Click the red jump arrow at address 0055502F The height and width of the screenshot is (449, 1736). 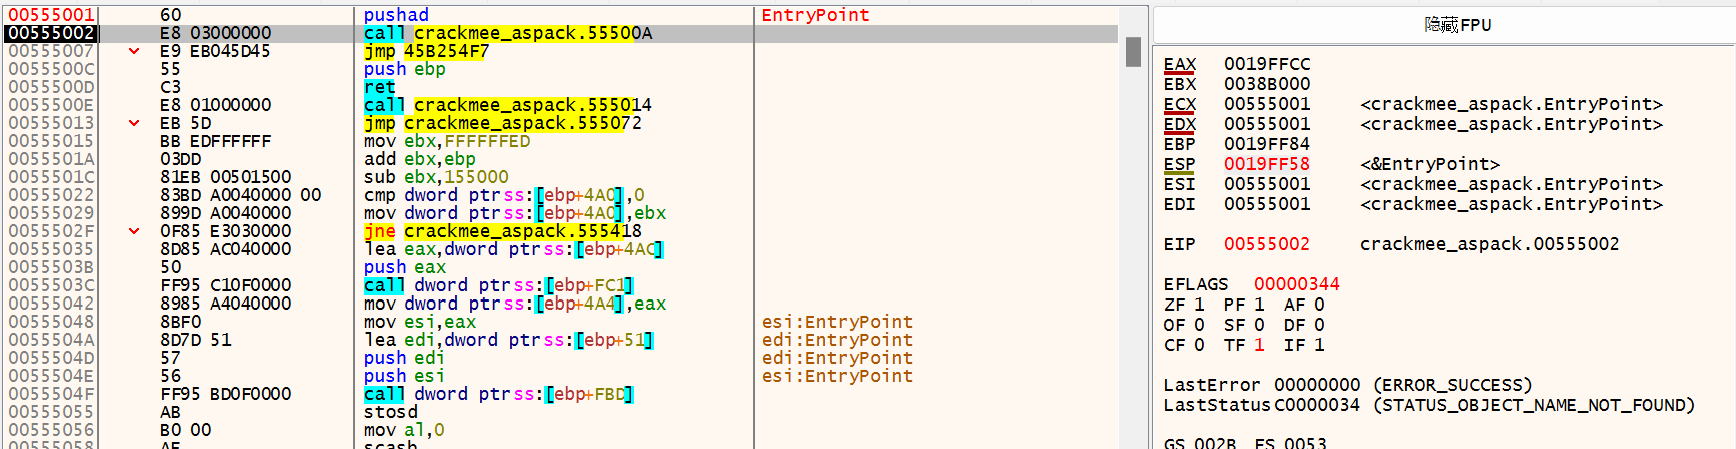click(134, 231)
